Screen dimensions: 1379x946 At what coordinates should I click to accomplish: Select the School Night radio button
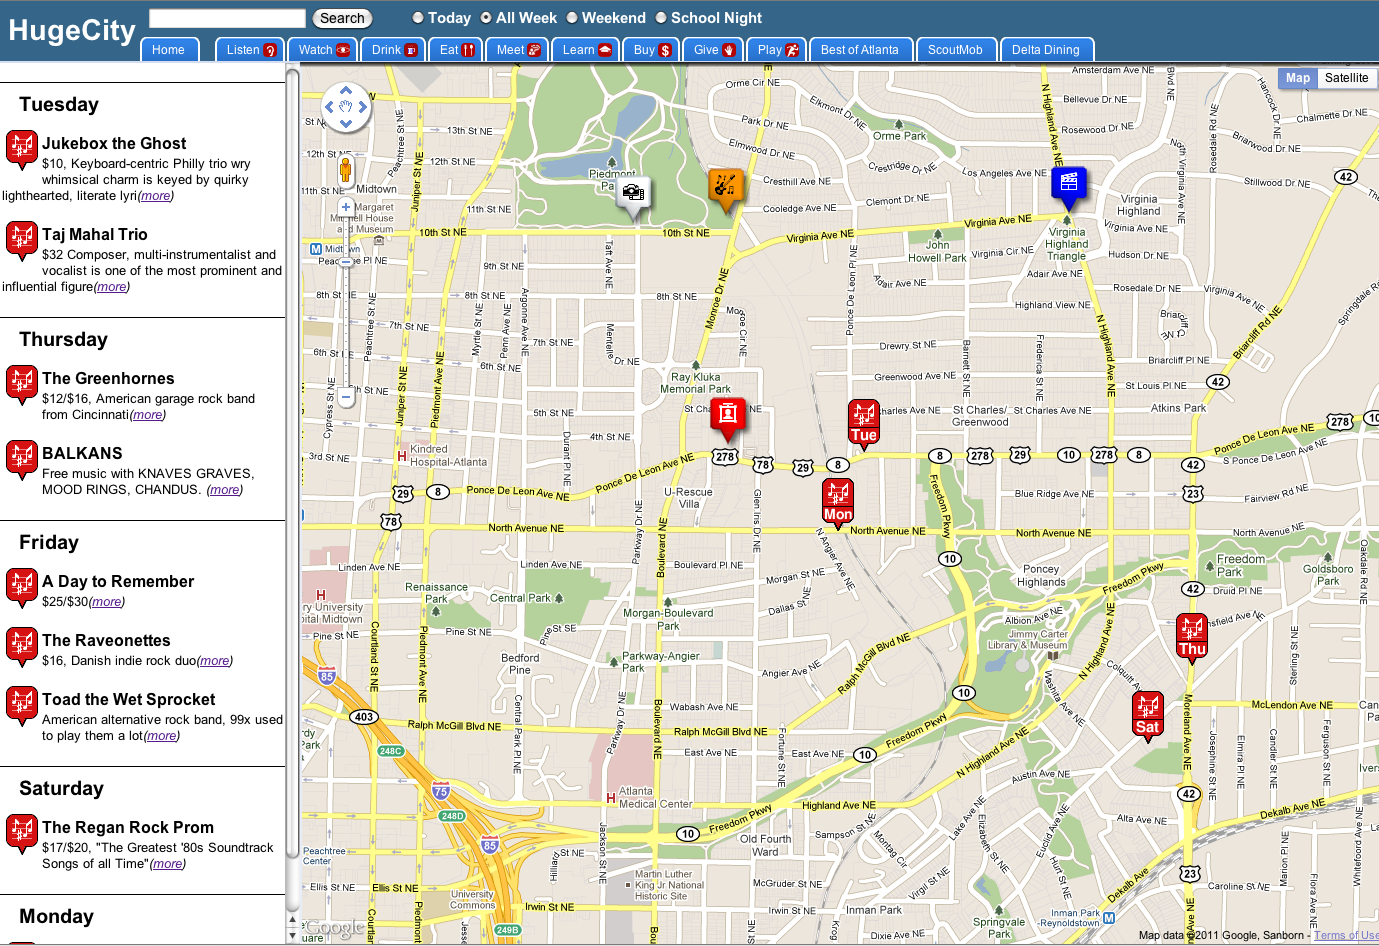point(661,18)
